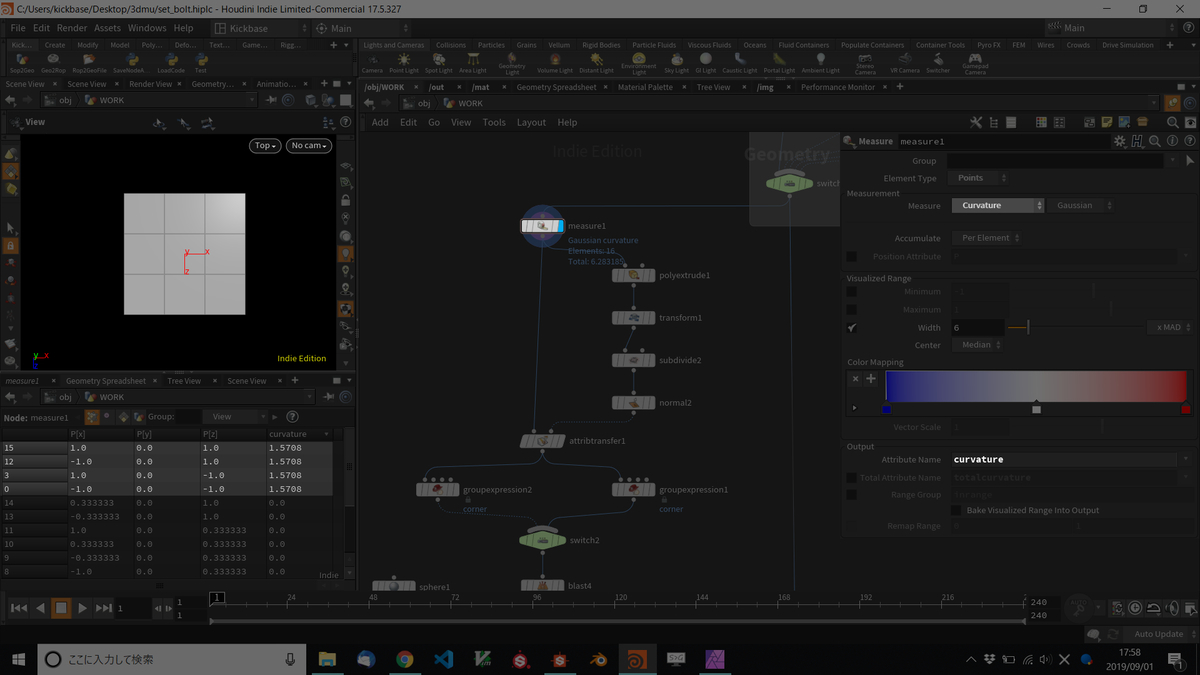The width and height of the screenshot is (1200, 675).
Task: Open the network editor Add menu
Action: 380,122
